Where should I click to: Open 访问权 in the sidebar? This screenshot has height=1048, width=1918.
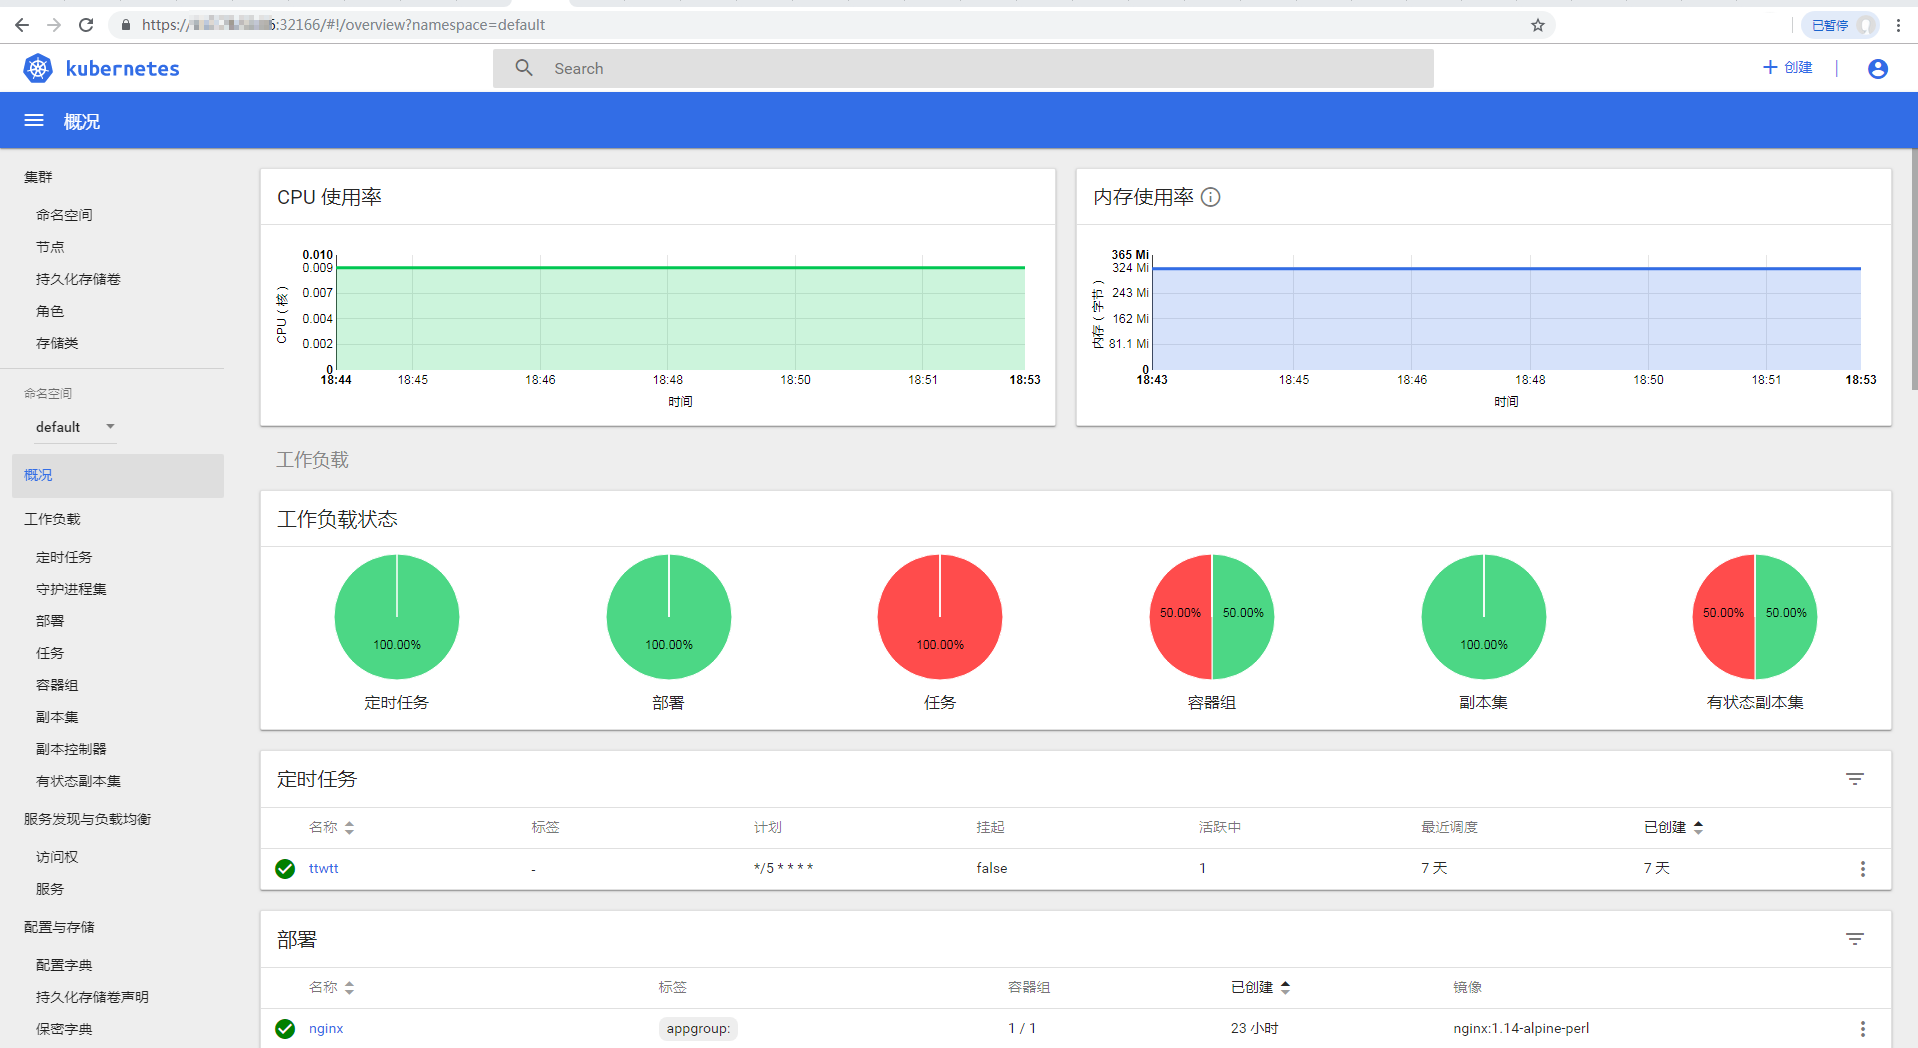tap(57, 857)
